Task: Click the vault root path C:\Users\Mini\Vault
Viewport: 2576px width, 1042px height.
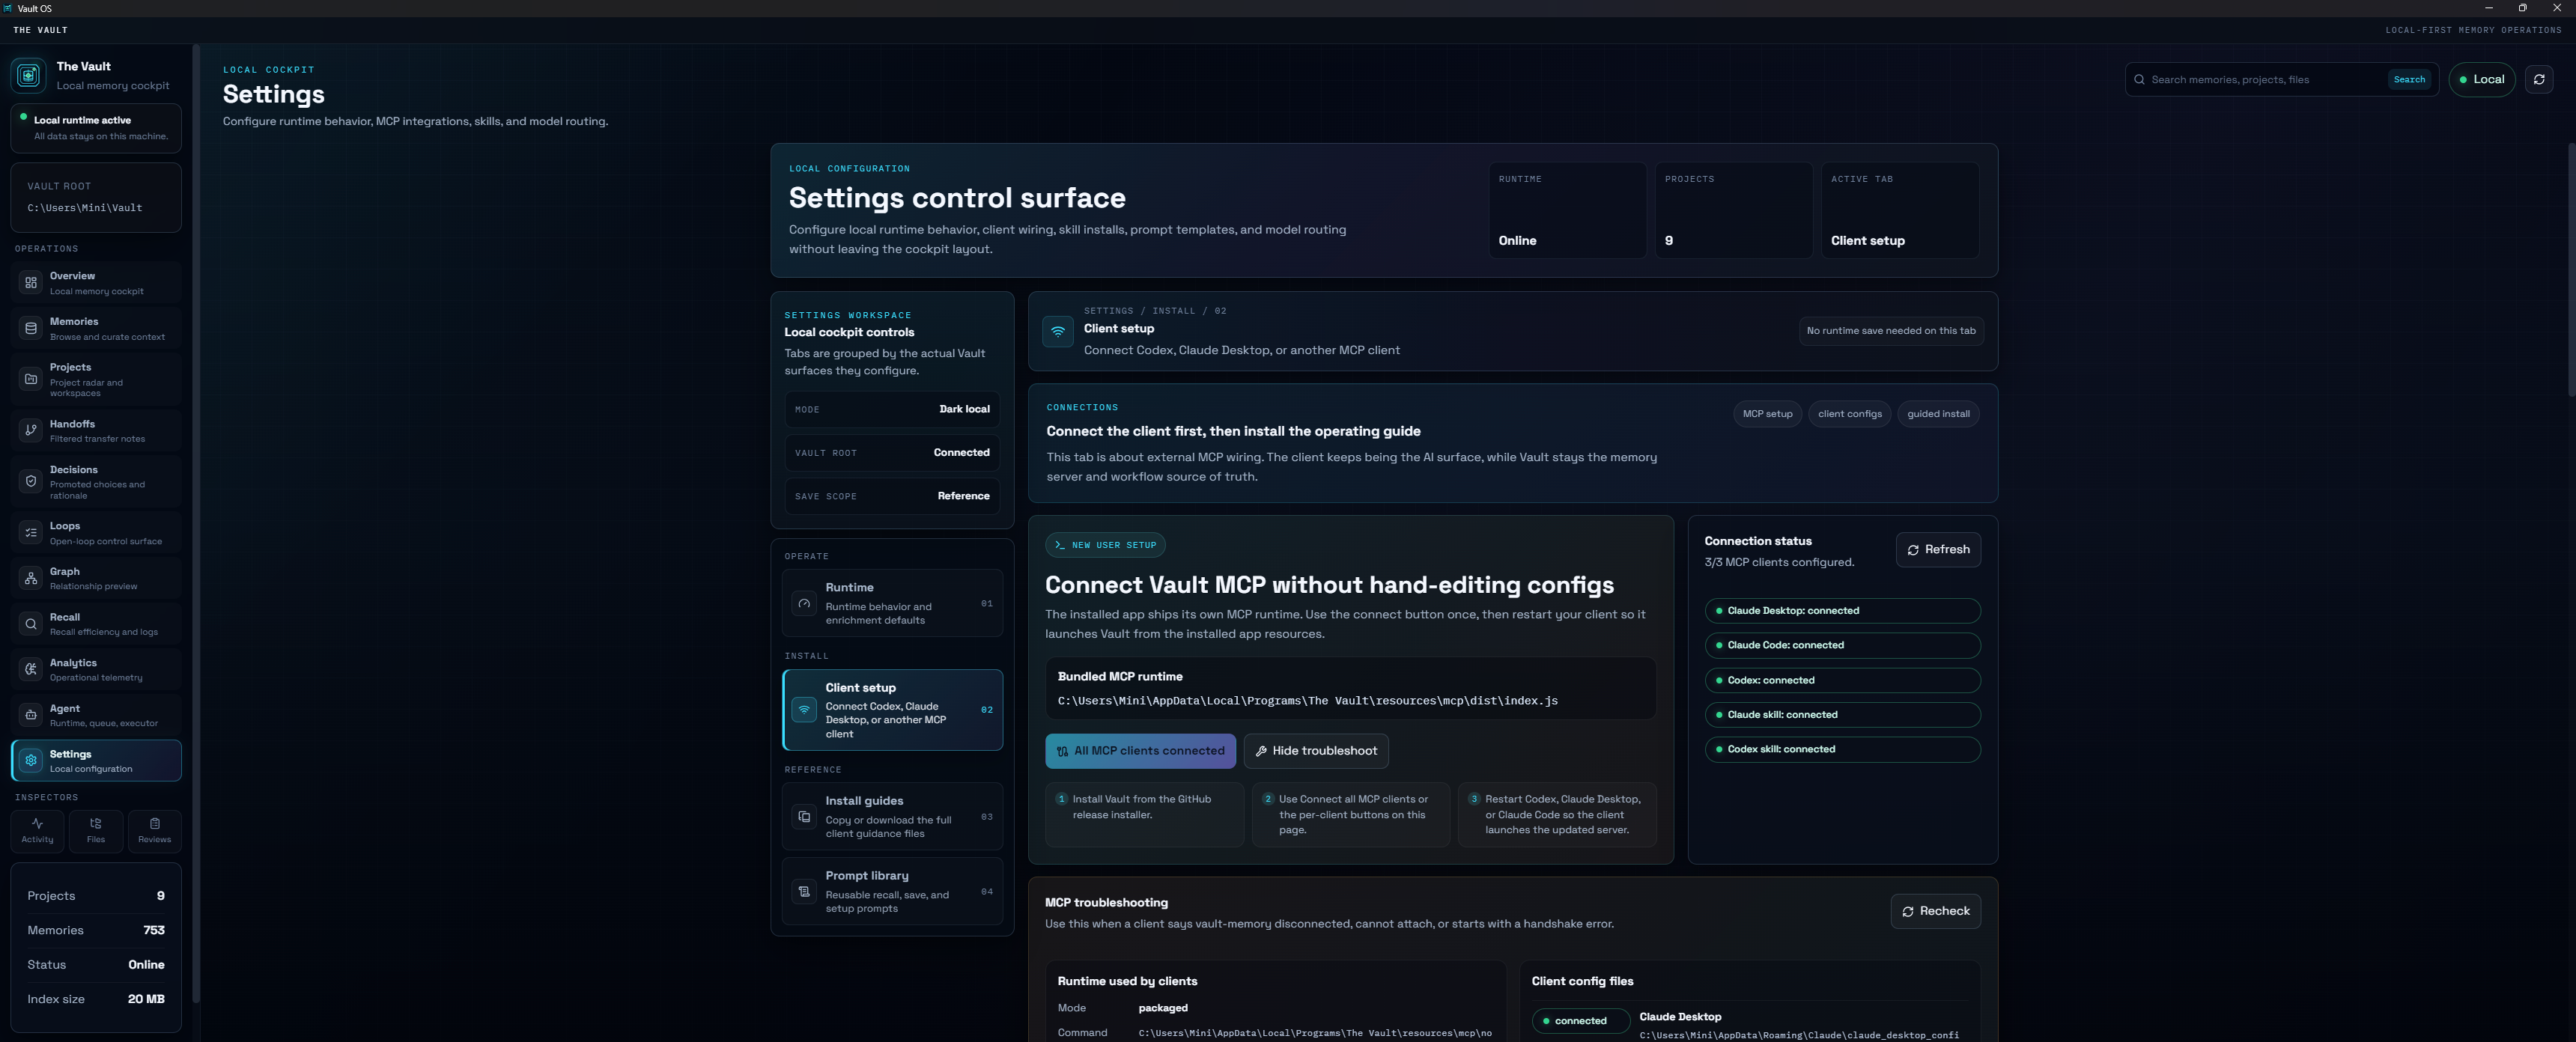Action: pyautogui.click(x=85, y=208)
